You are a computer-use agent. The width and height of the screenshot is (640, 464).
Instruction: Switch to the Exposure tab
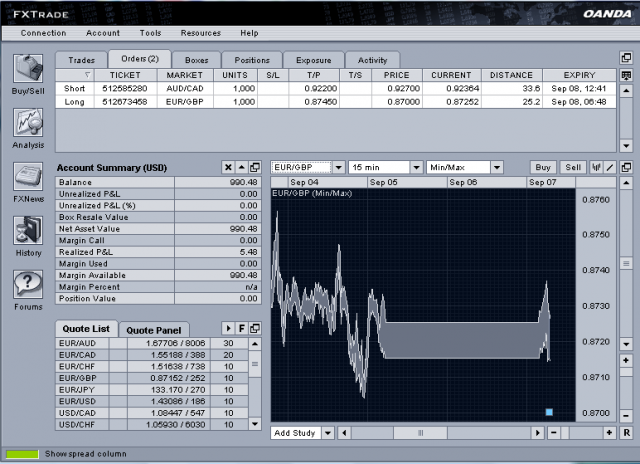tap(313, 60)
